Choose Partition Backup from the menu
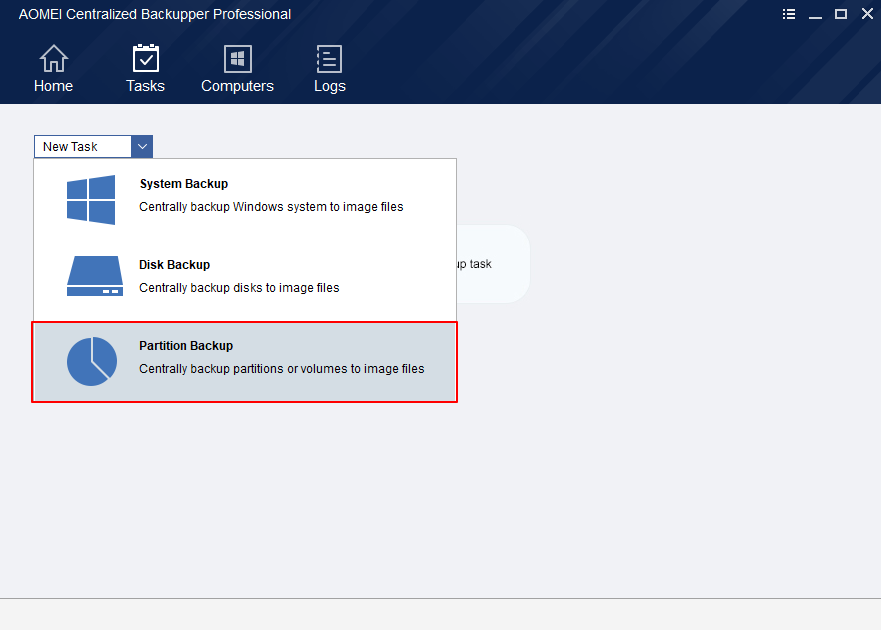881x630 pixels. coord(245,362)
